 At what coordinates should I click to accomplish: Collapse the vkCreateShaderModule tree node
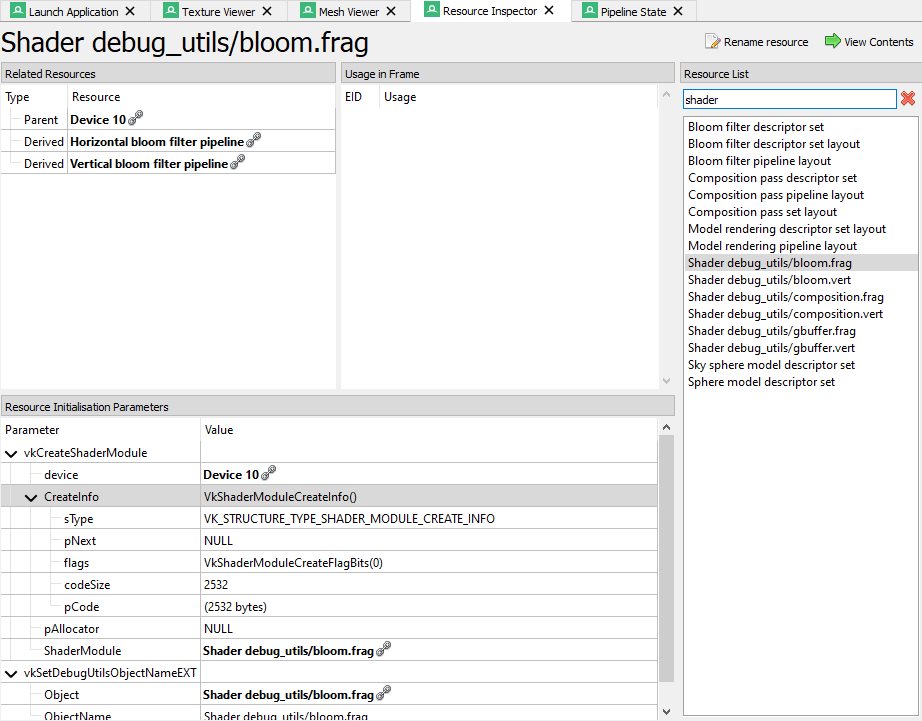pyautogui.click(x=10, y=453)
